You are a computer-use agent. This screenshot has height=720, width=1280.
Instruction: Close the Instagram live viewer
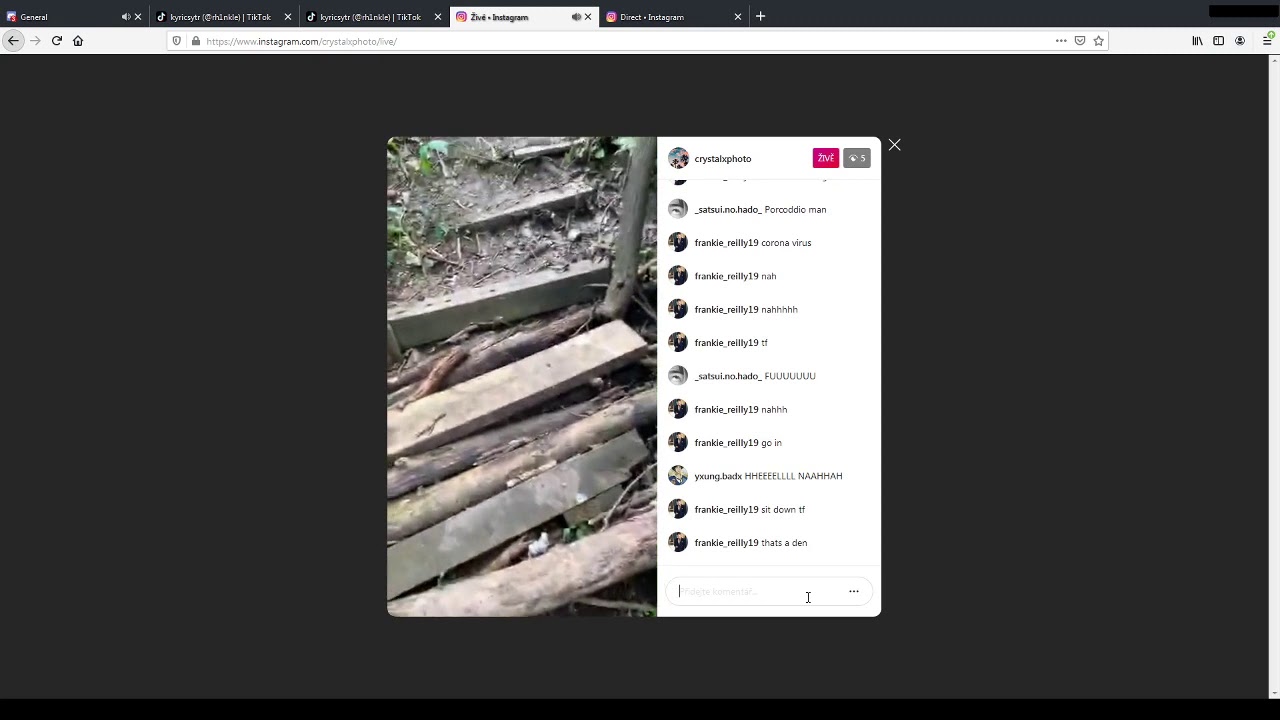pos(894,145)
